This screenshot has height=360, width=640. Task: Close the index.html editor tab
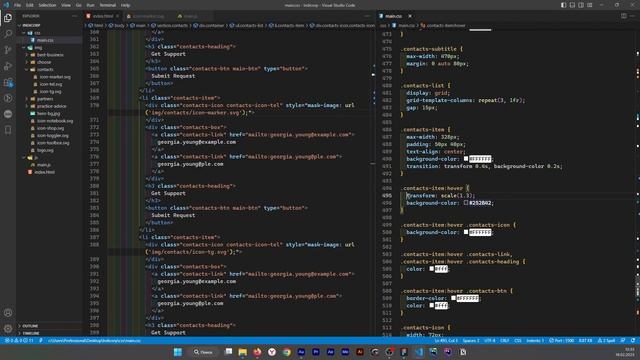(117, 16)
